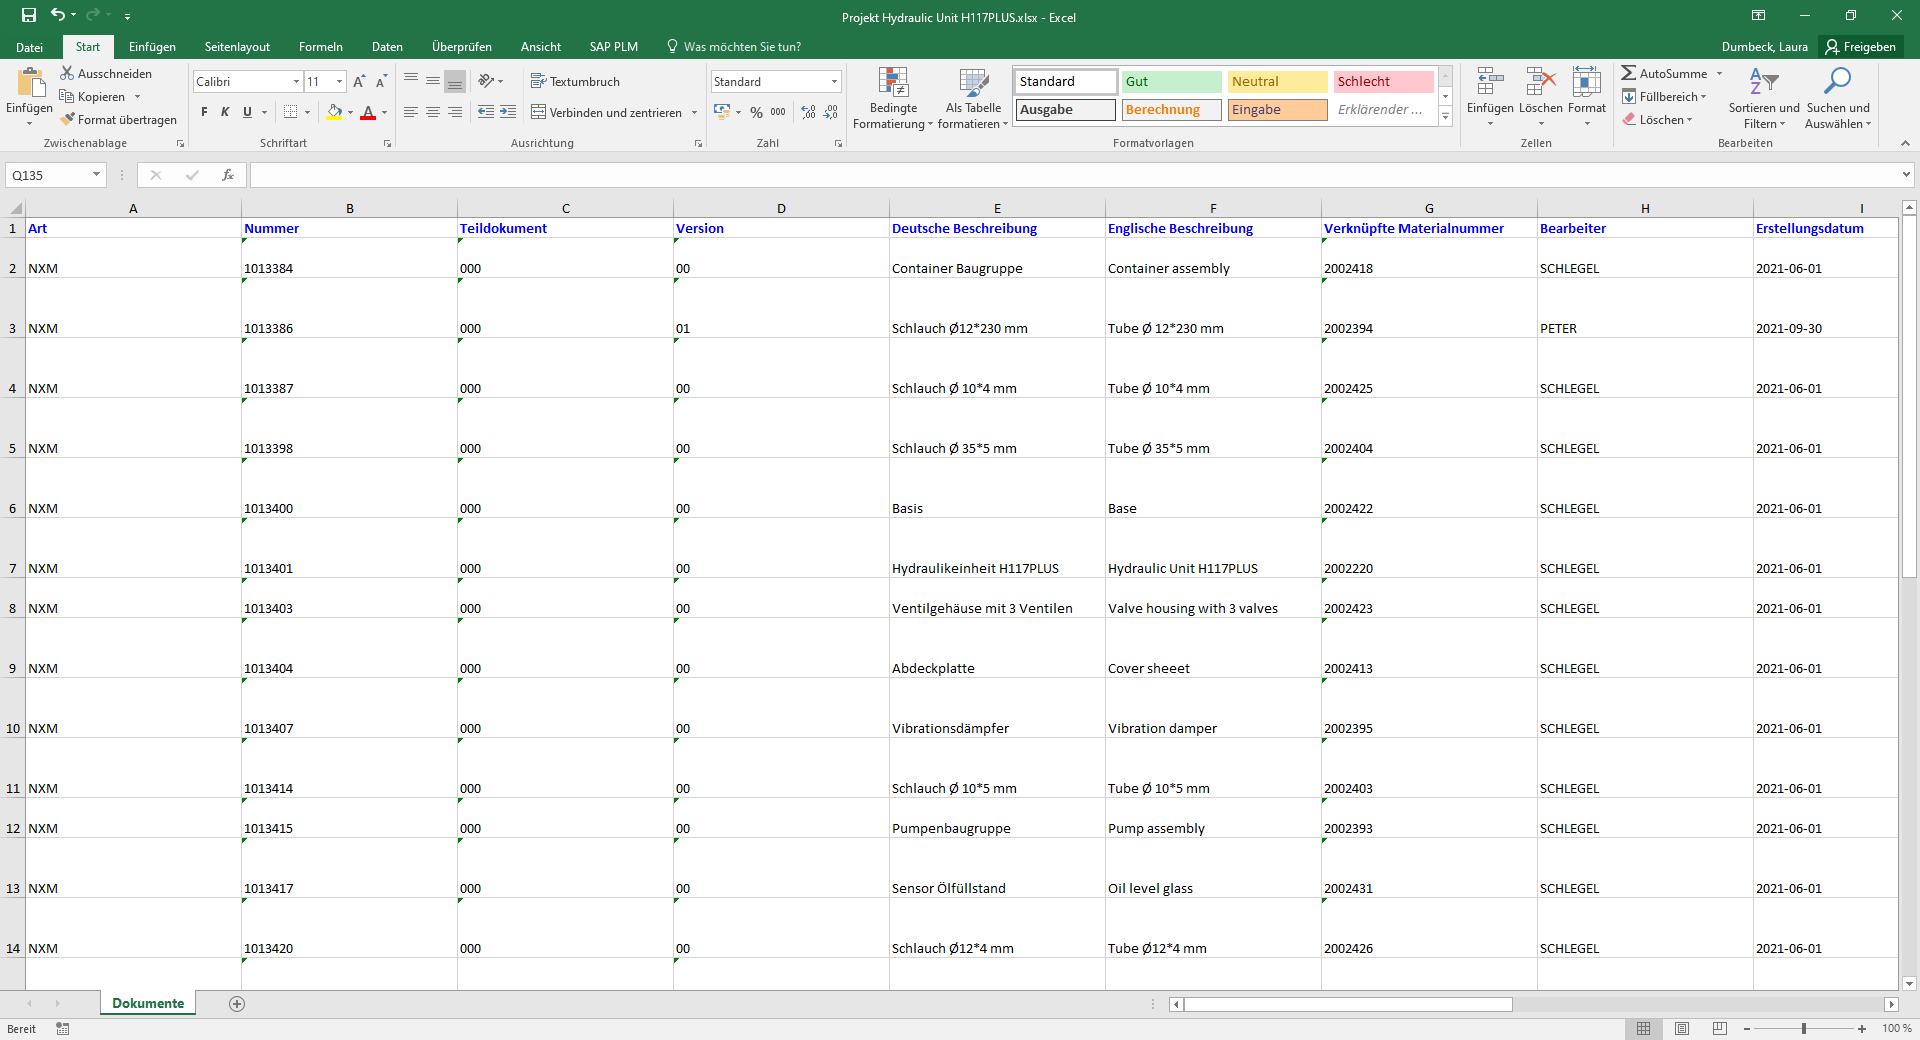The height and width of the screenshot is (1040, 1920).
Task: Undo the last action
Action: coord(58,15)
